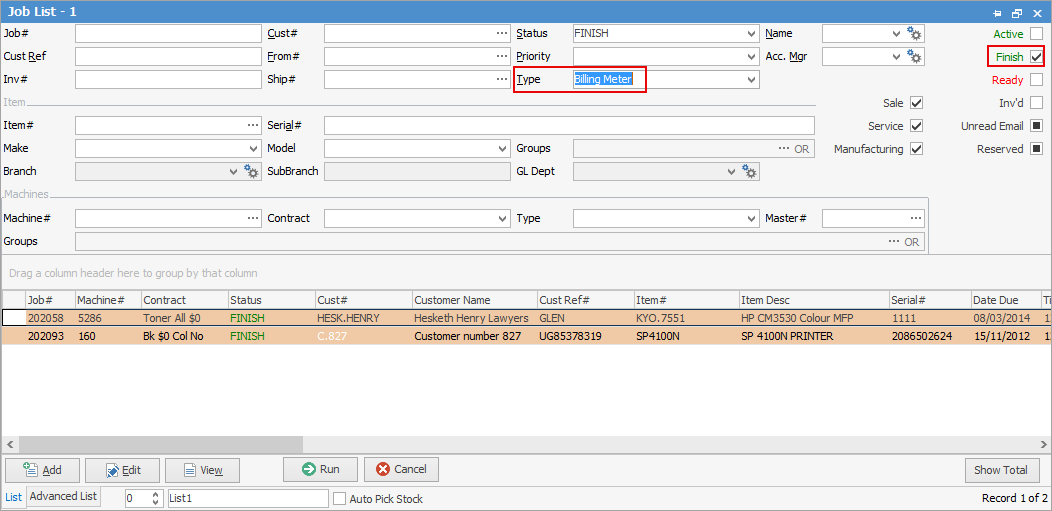Open Ship# lookup ellipsis
Viewport: 1052px width, 511px height.
503,79
